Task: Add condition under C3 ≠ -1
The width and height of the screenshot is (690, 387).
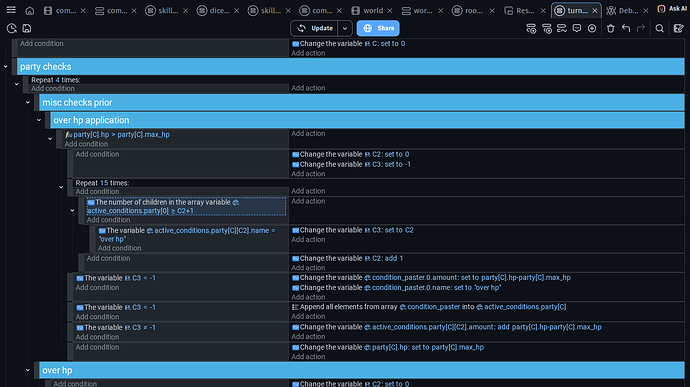Action: click(97, 337)
